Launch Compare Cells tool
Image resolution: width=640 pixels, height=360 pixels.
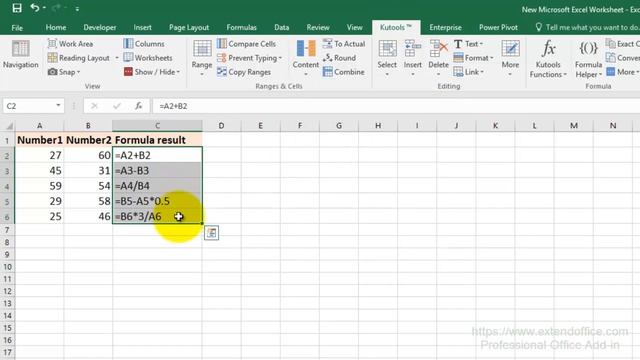point(246,44)
